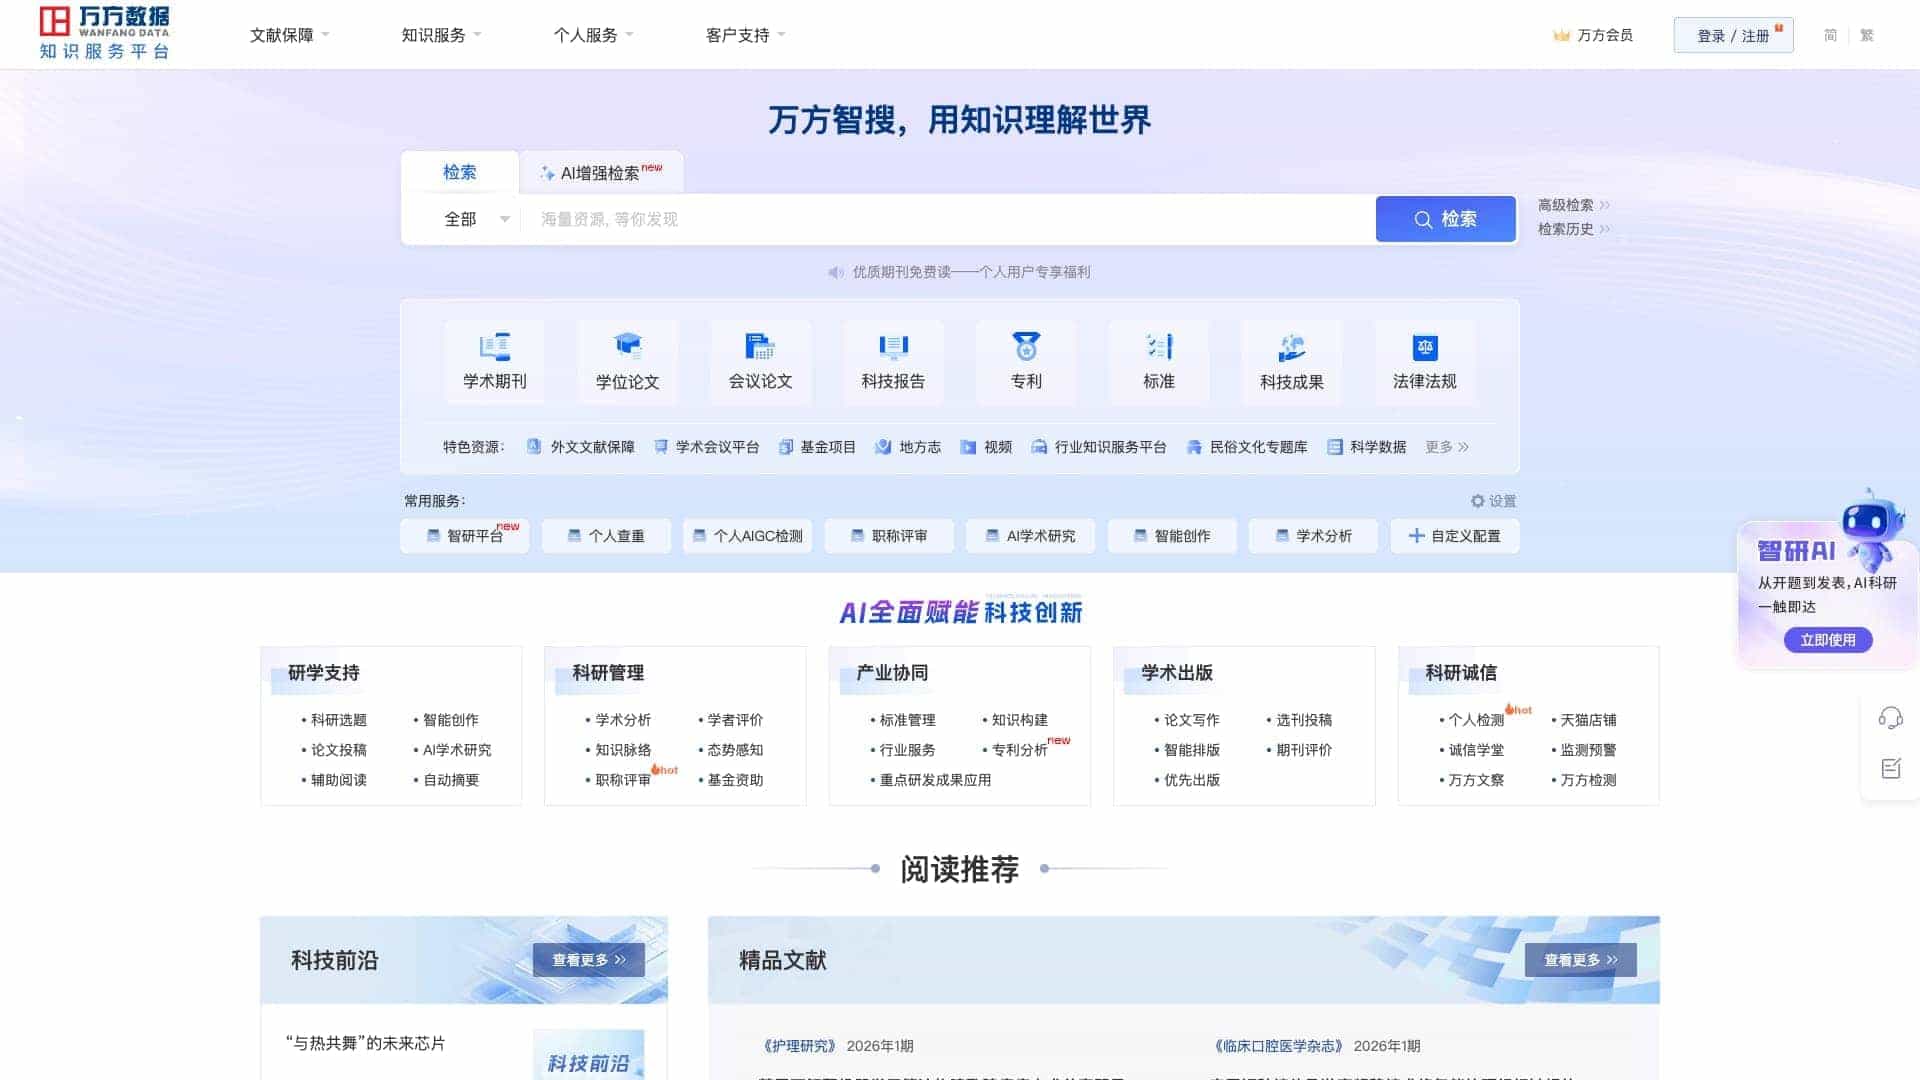This screenshot has height=1080, width=1920.
Task: Switch to traditional Chinese 繁
Action: (x=1866, y=35)
